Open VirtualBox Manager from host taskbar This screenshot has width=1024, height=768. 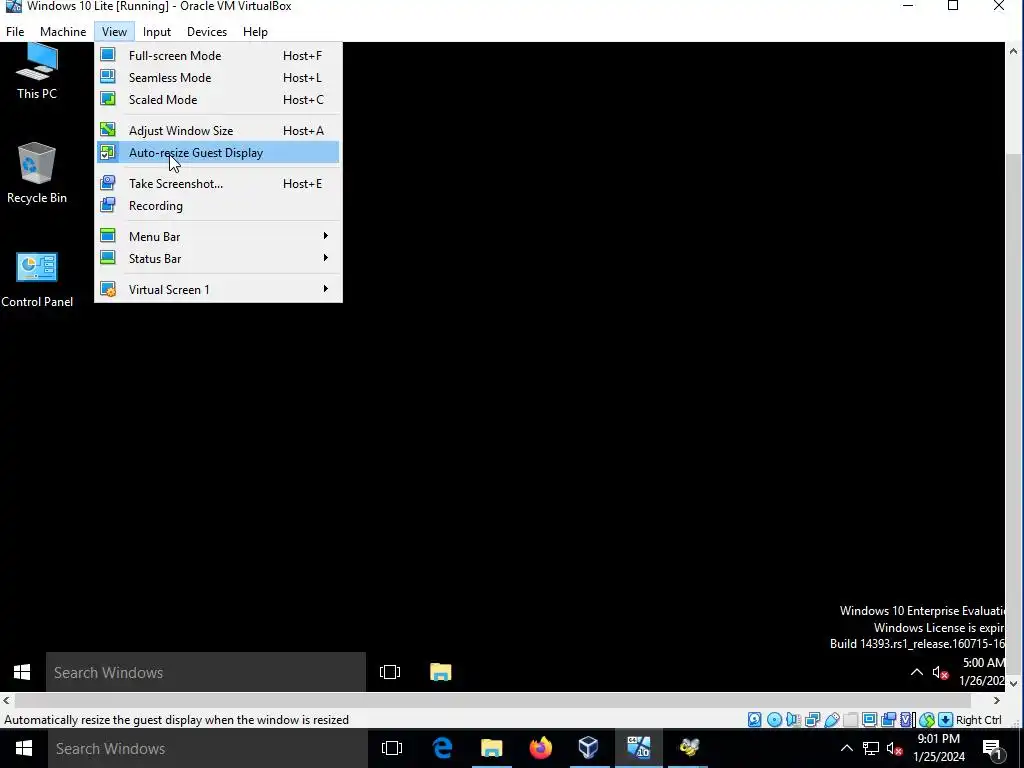[588, 748]
